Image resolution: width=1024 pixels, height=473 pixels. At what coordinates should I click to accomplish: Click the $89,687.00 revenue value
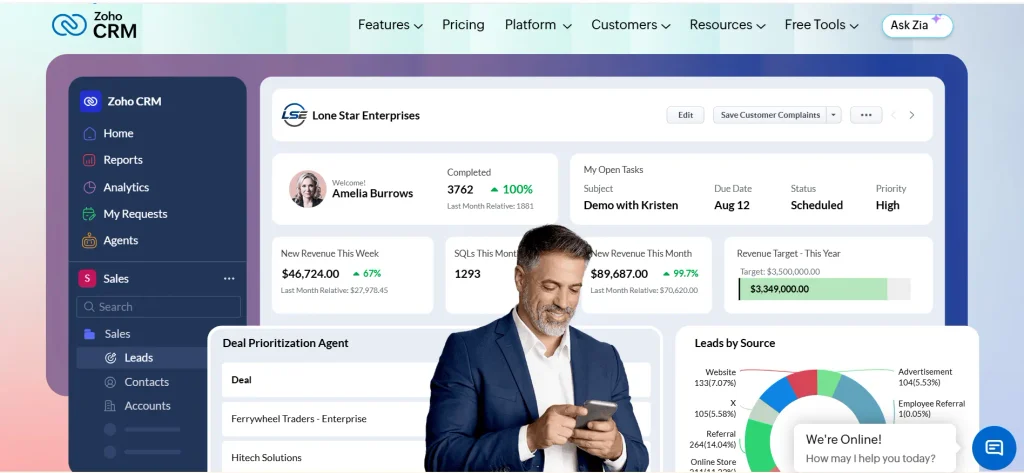(620, 274)
